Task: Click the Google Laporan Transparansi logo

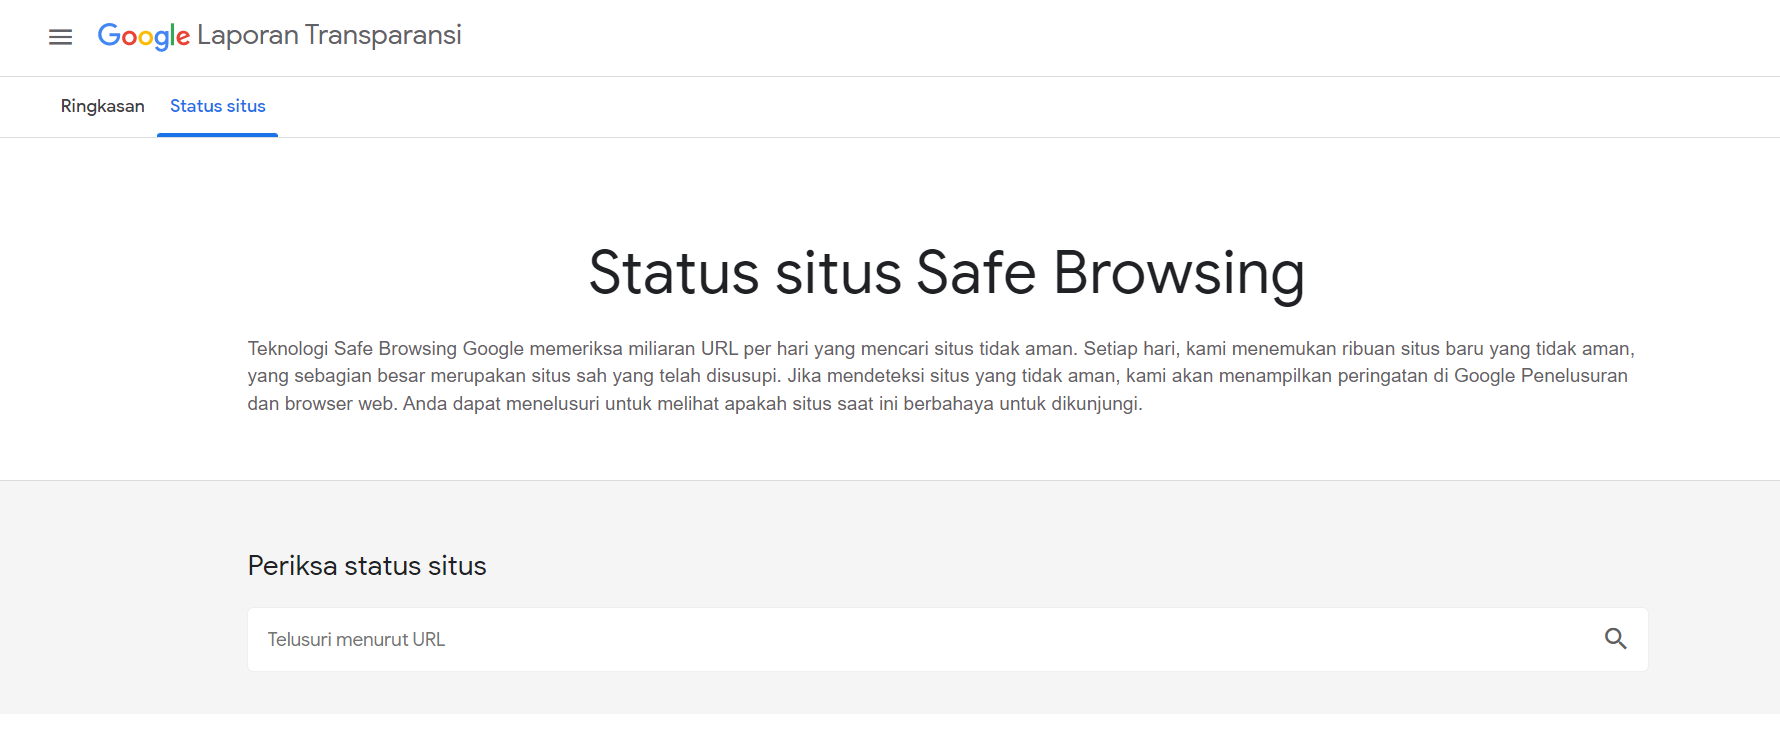Action: [279, 36]
